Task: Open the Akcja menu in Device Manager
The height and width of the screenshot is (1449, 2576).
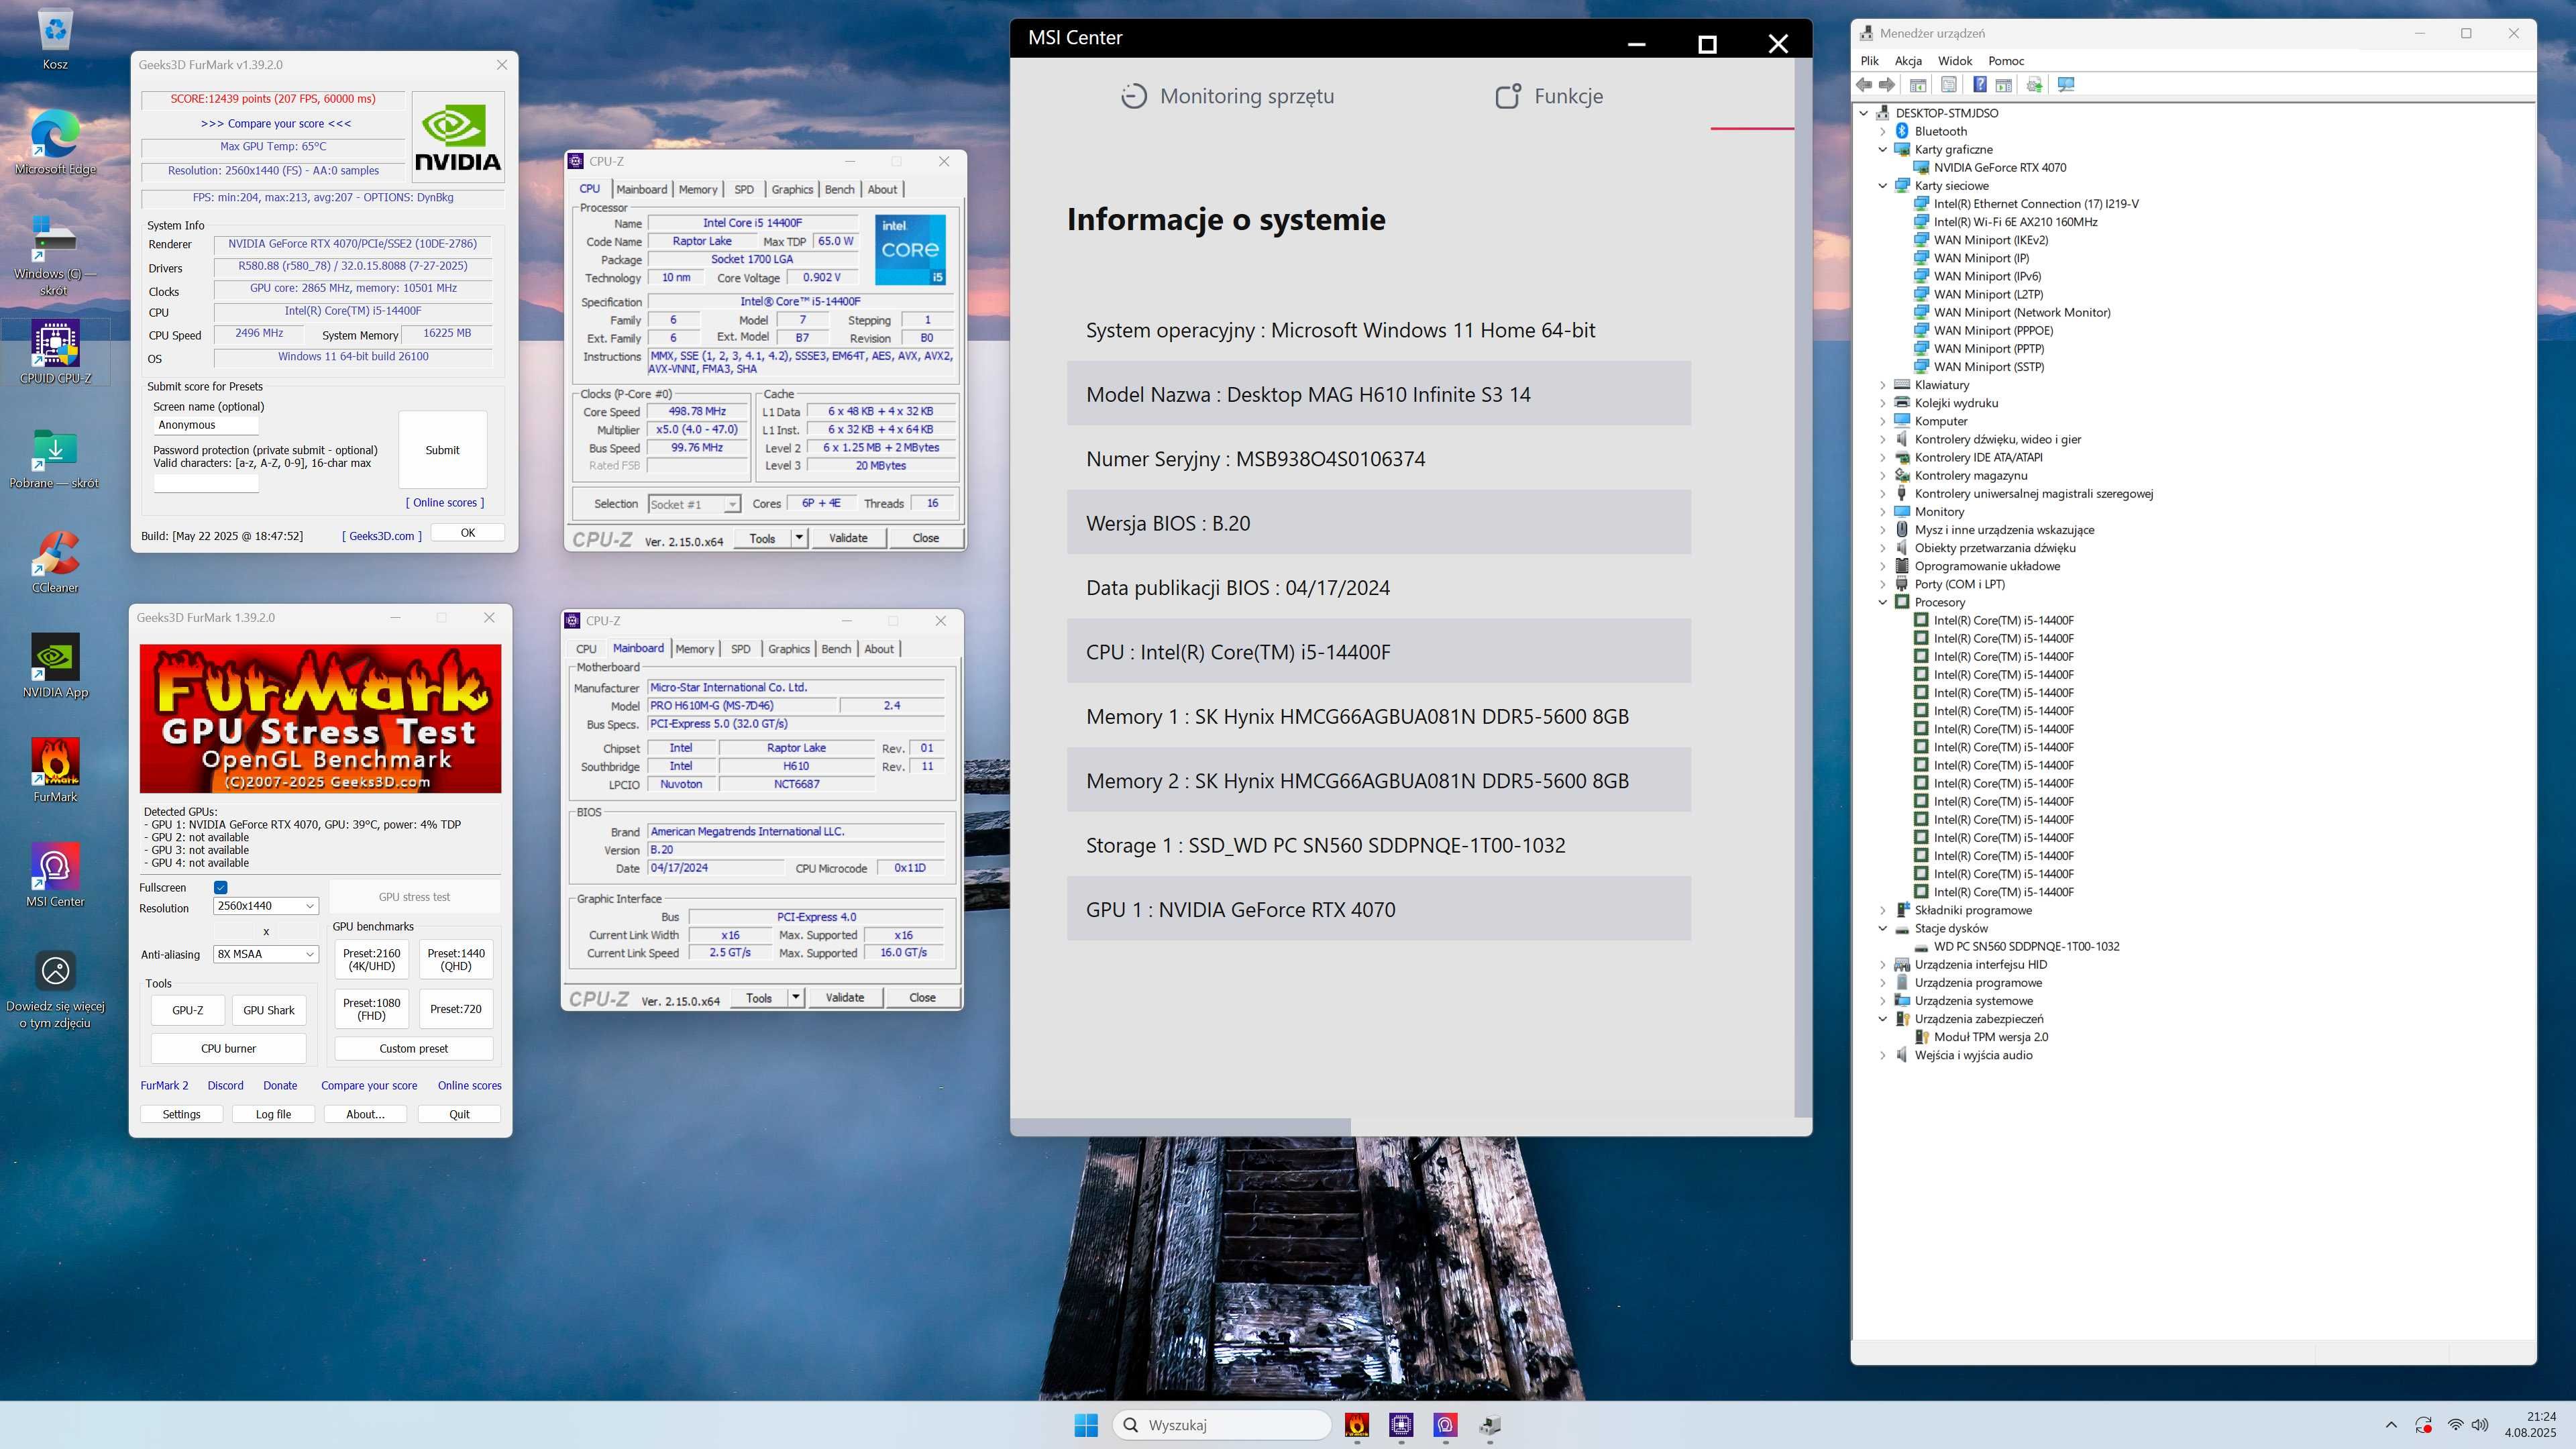Action: [1908, 61]
